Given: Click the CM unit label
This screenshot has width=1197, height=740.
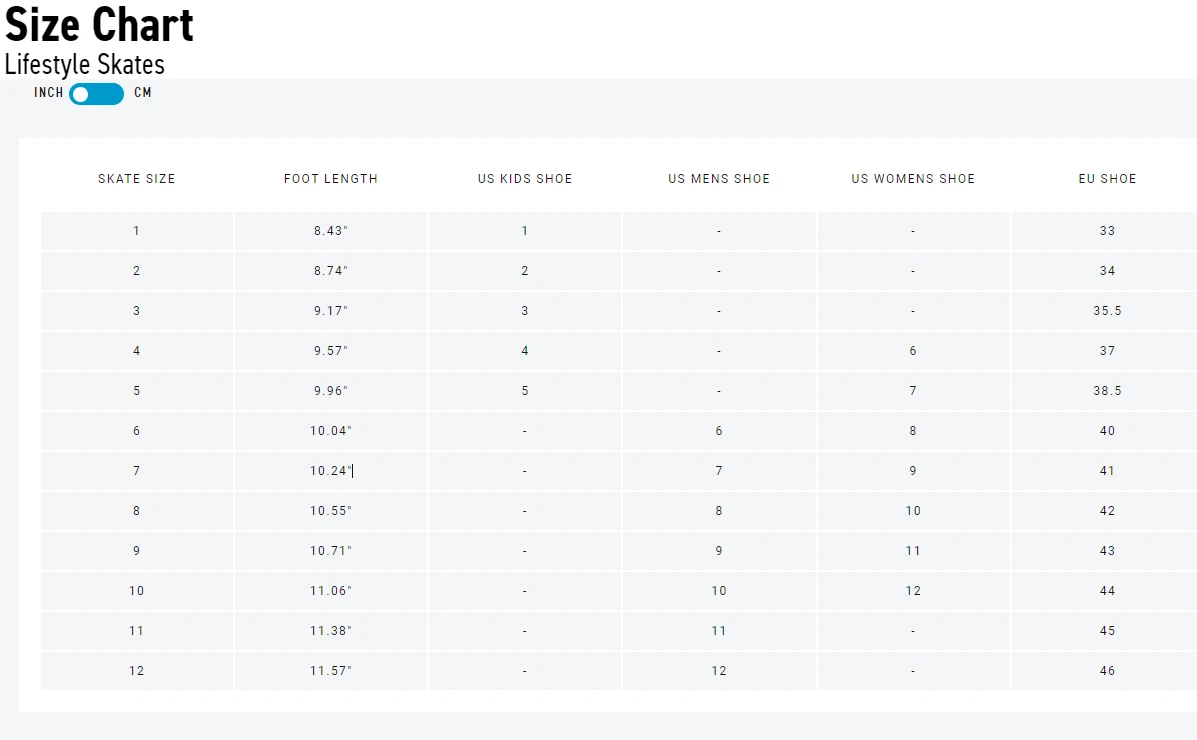Looking at the screenshot, I should click(143, 93).
